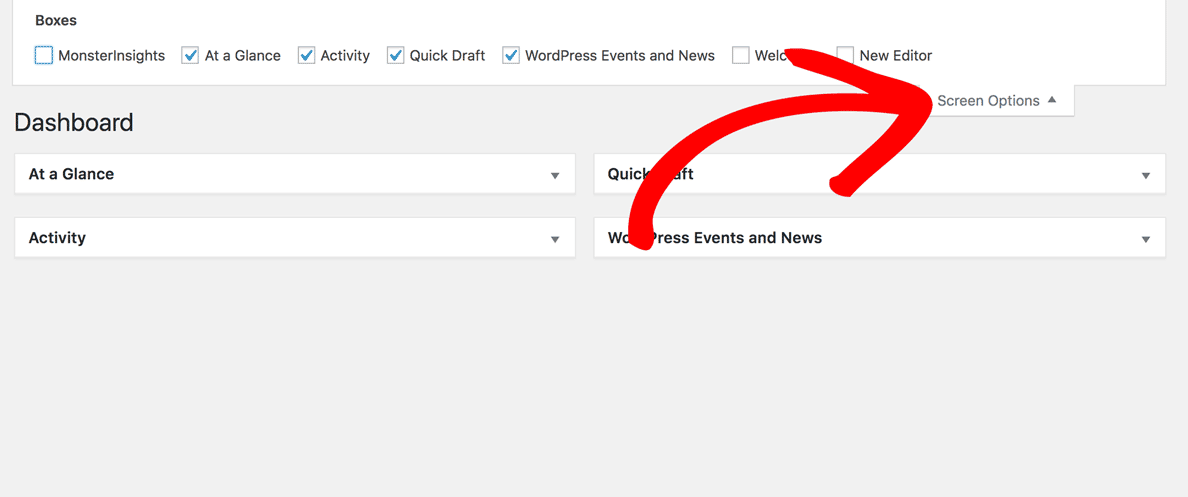Screen dimensions: 1188x497
Task: Tick the Welcome checkbox
Action: pos(740,55)
